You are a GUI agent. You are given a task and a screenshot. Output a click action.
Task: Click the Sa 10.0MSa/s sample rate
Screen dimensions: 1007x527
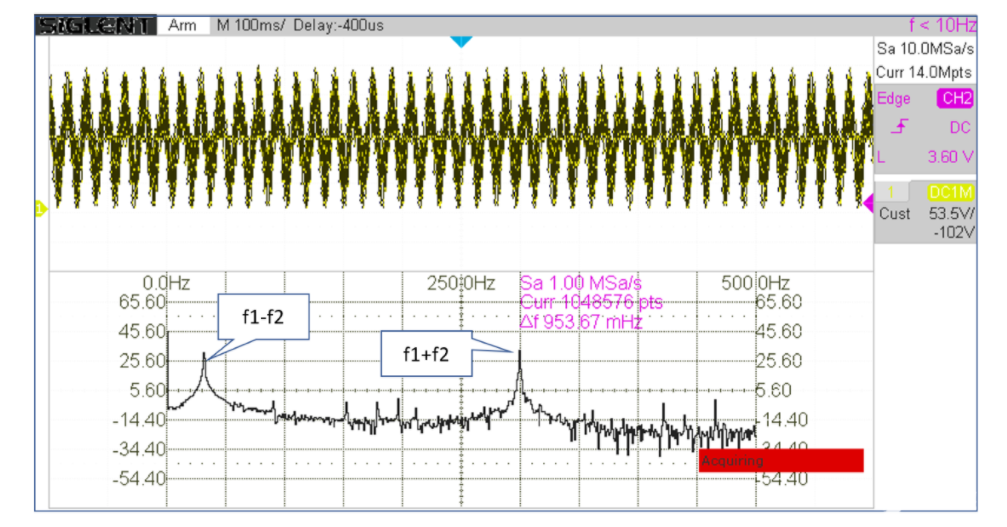tap(925, 49)
